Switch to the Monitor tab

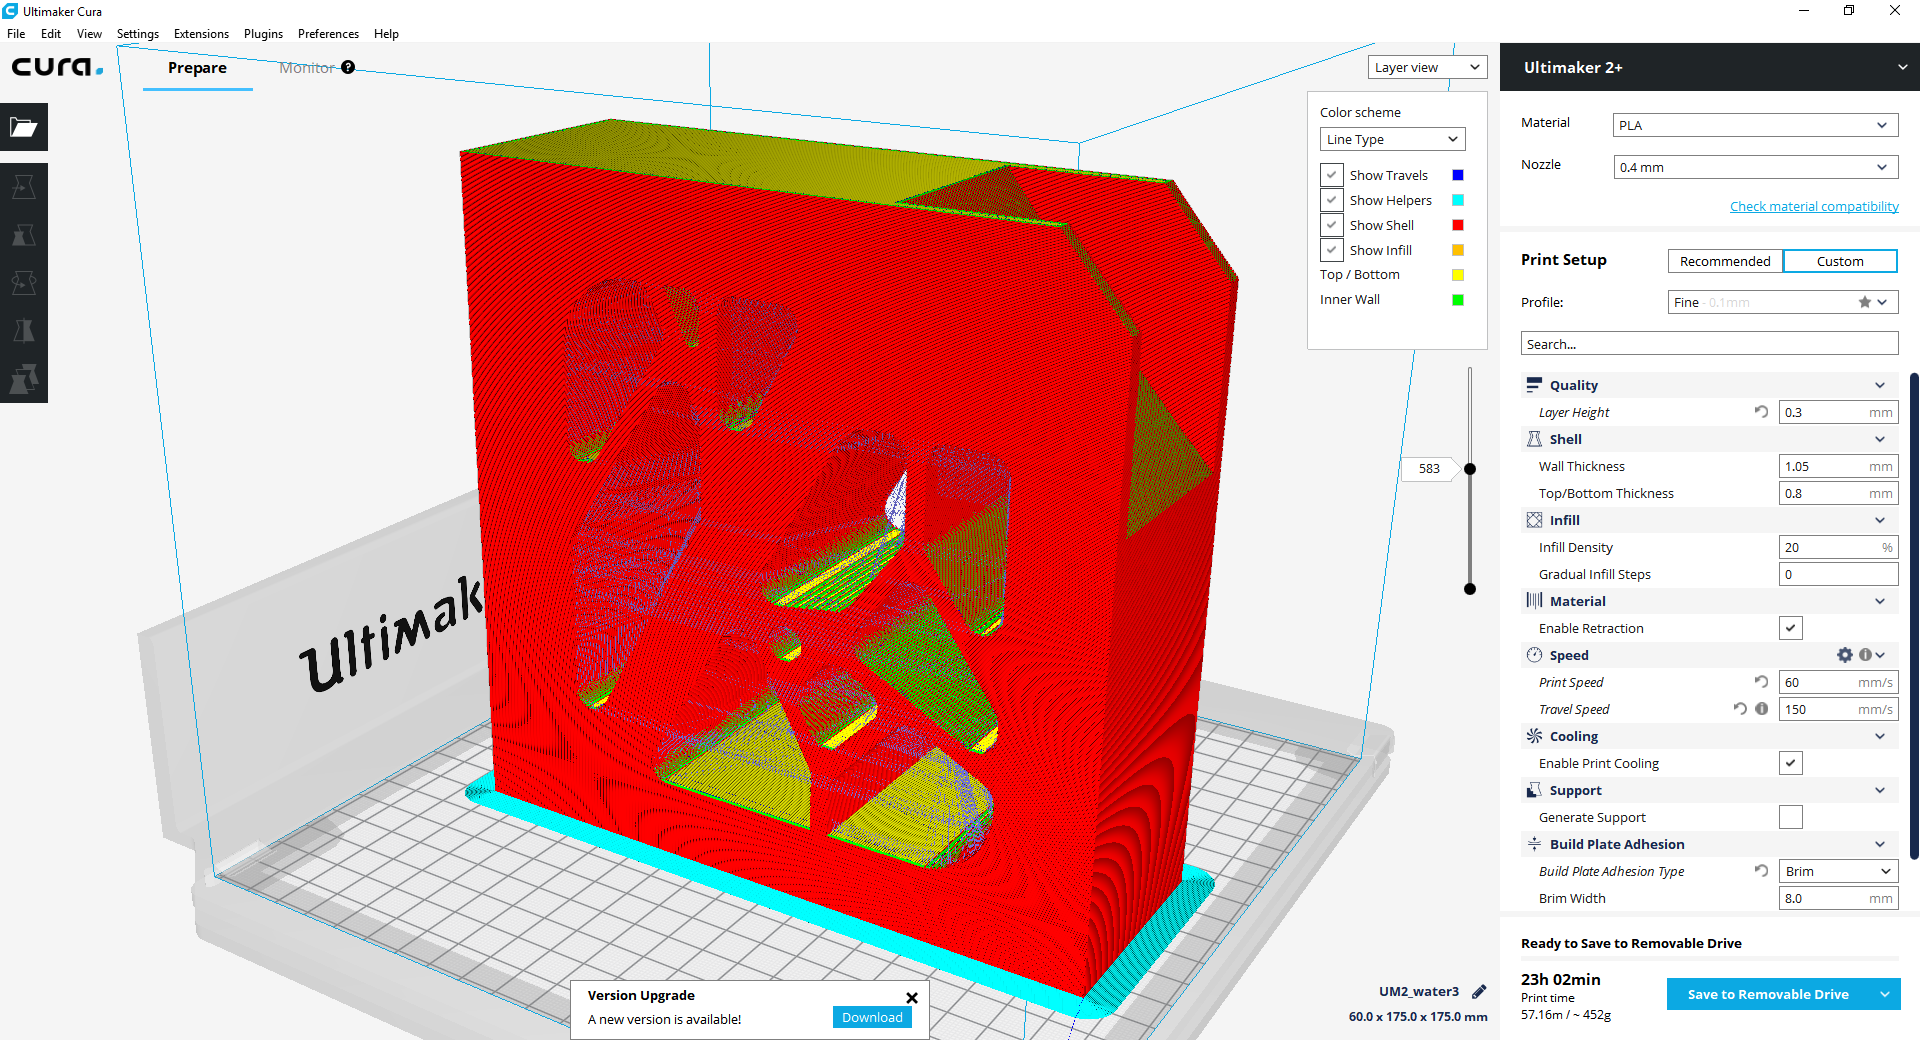(306, 67)
